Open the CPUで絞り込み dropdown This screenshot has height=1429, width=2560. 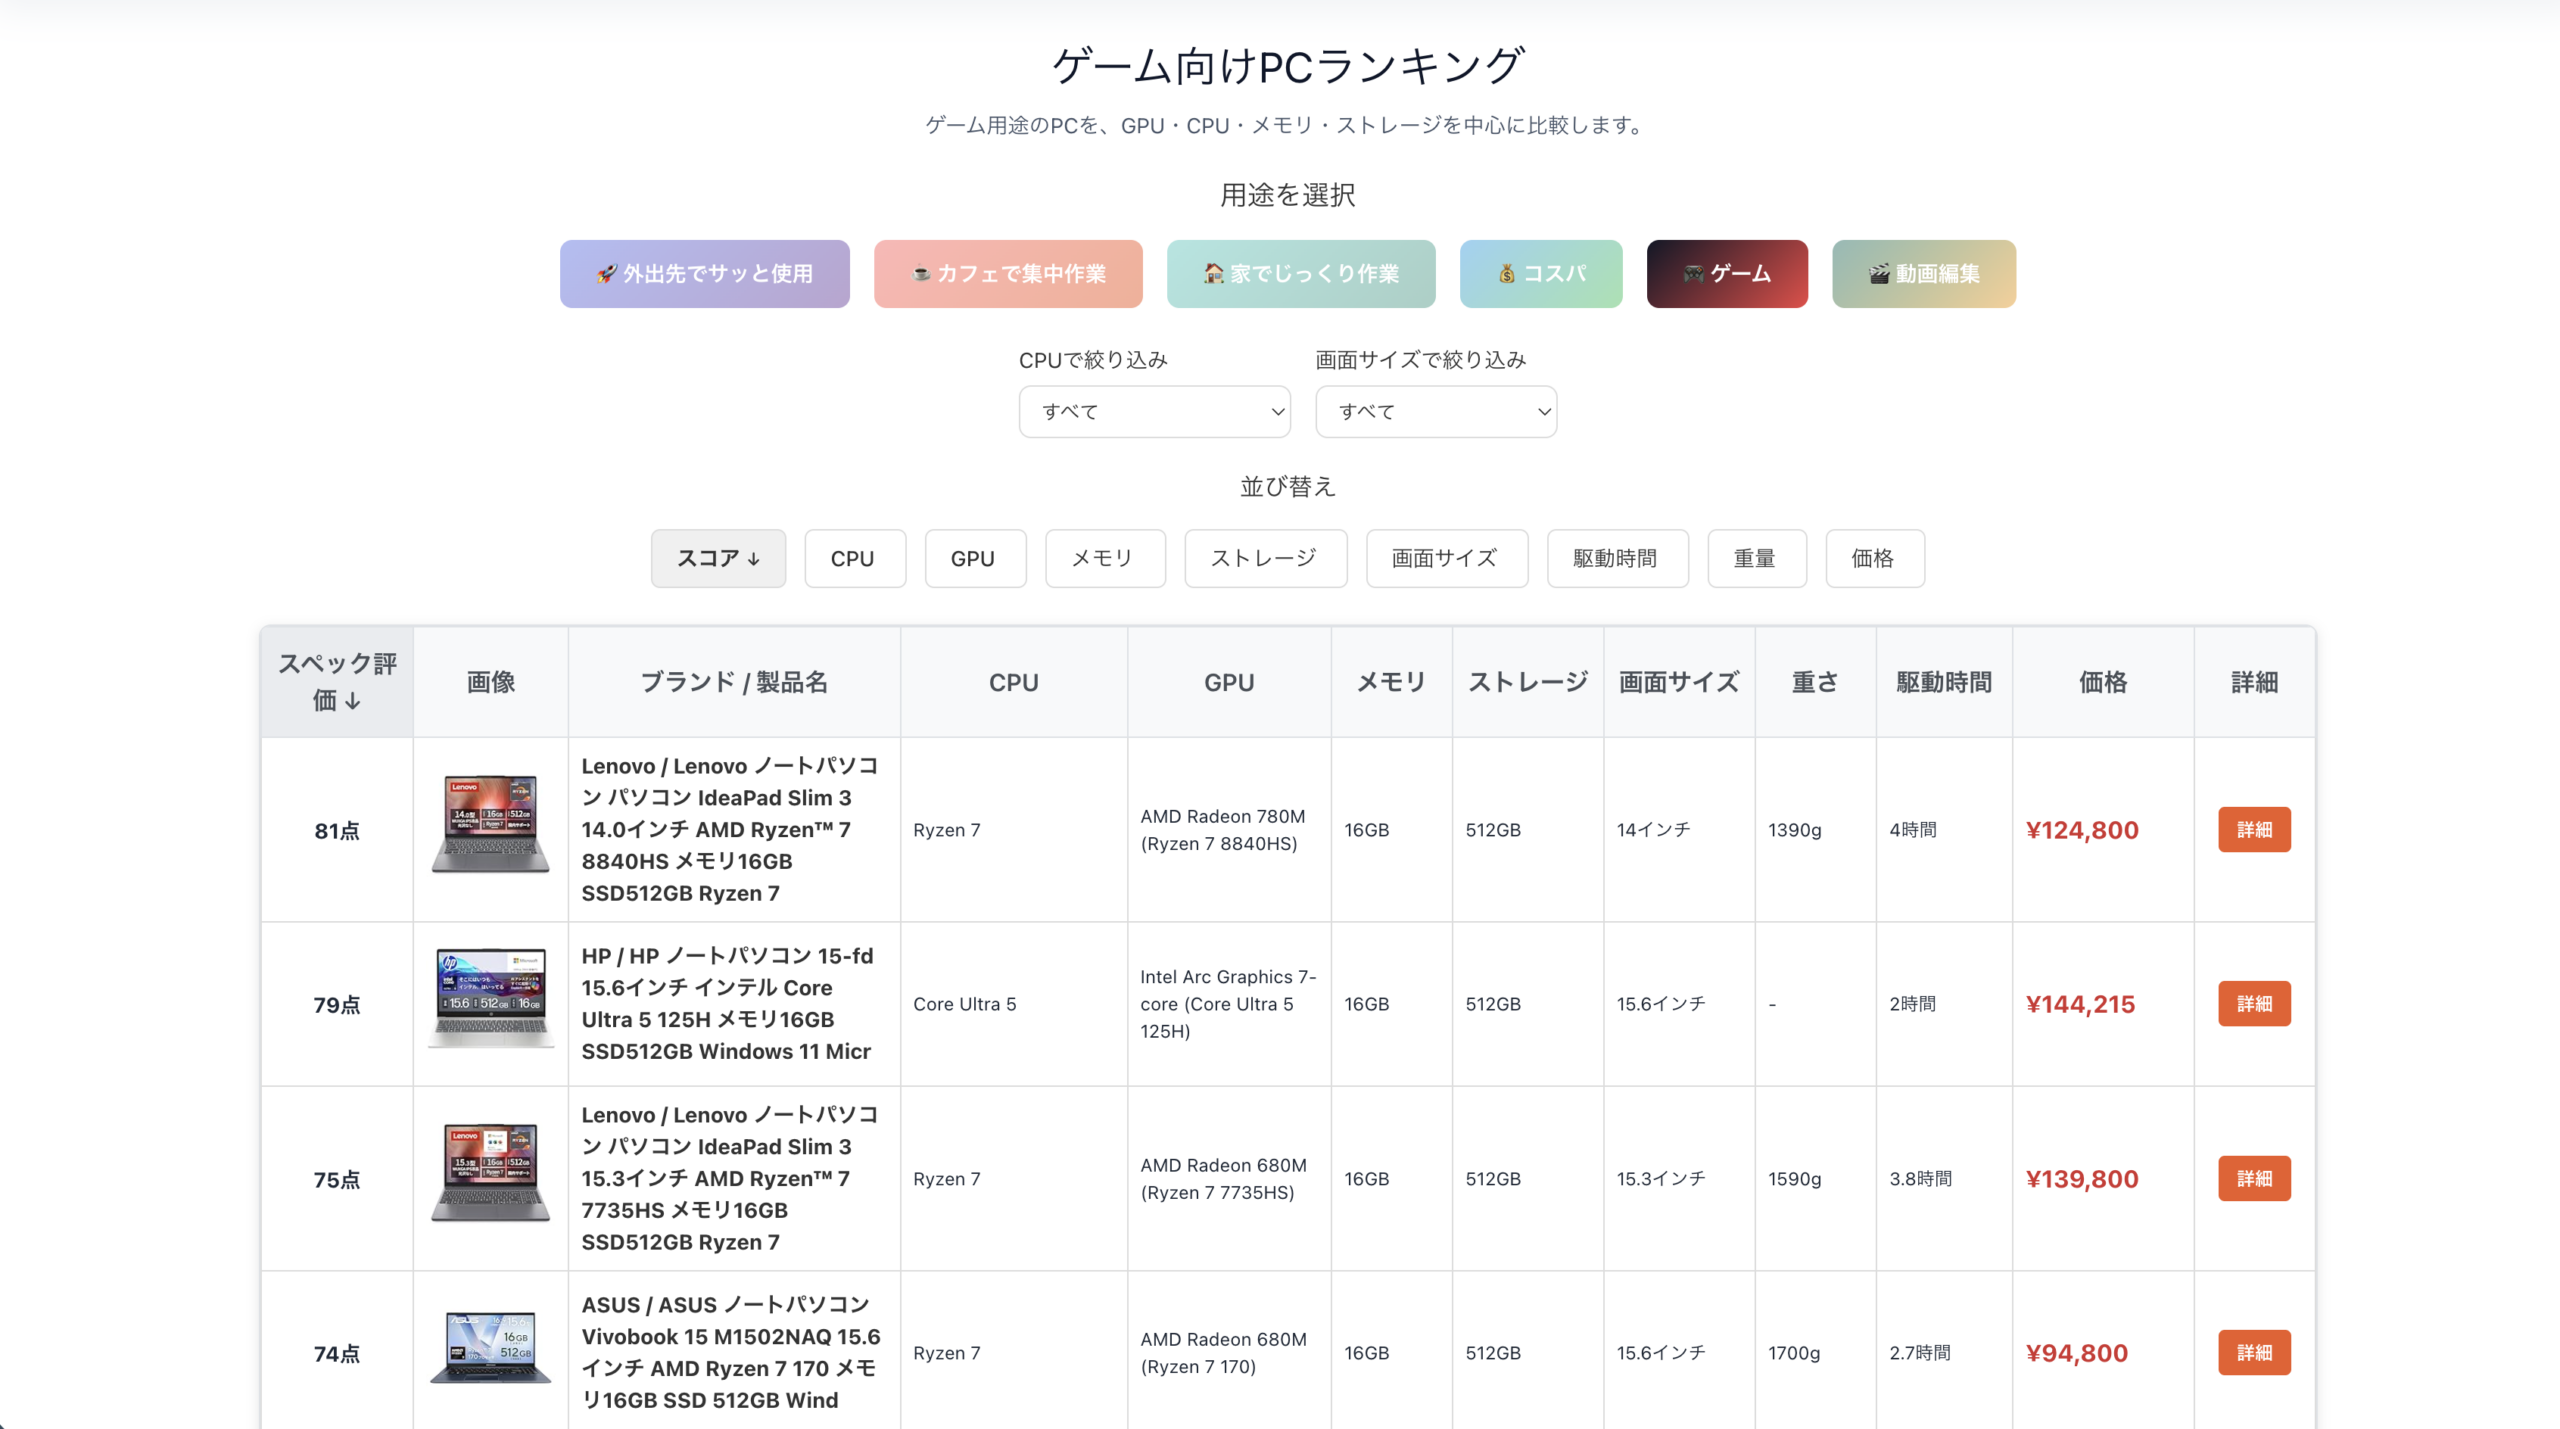pos(1154,411)
